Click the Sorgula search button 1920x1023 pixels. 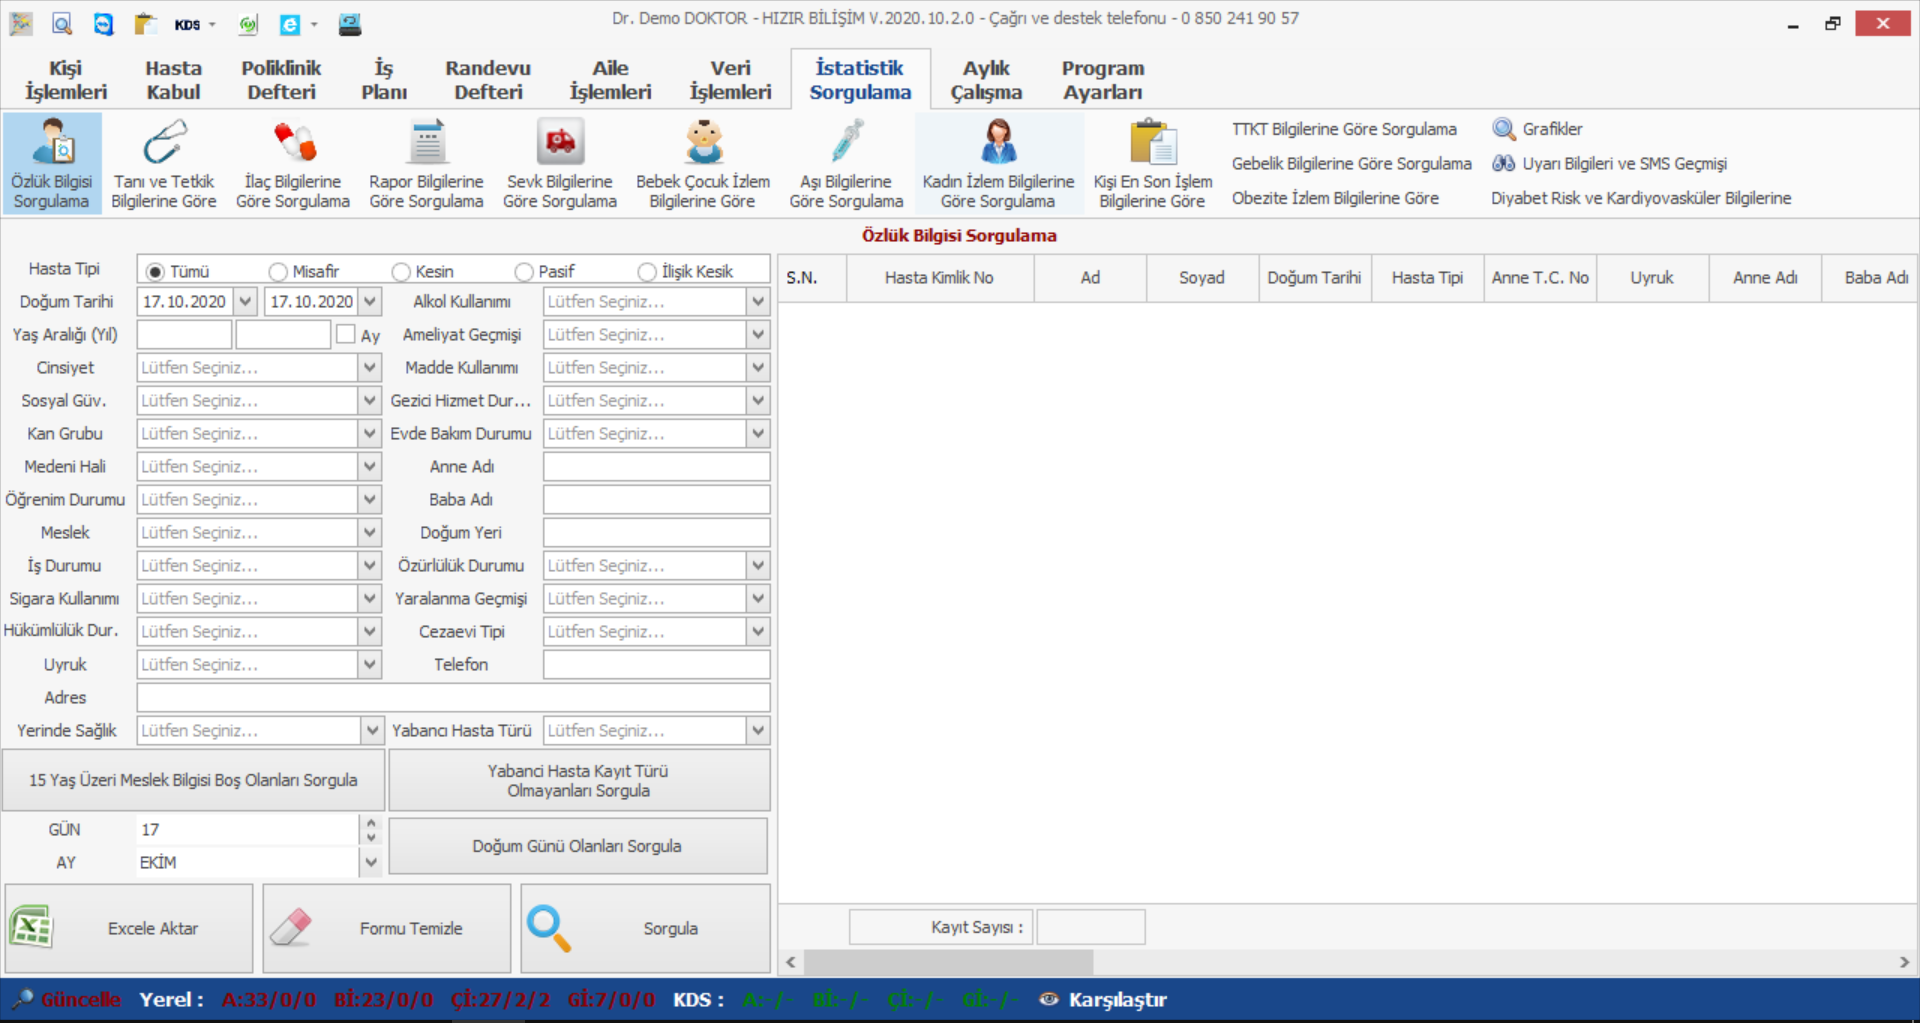pyautogui.click(x=645, y=928)
